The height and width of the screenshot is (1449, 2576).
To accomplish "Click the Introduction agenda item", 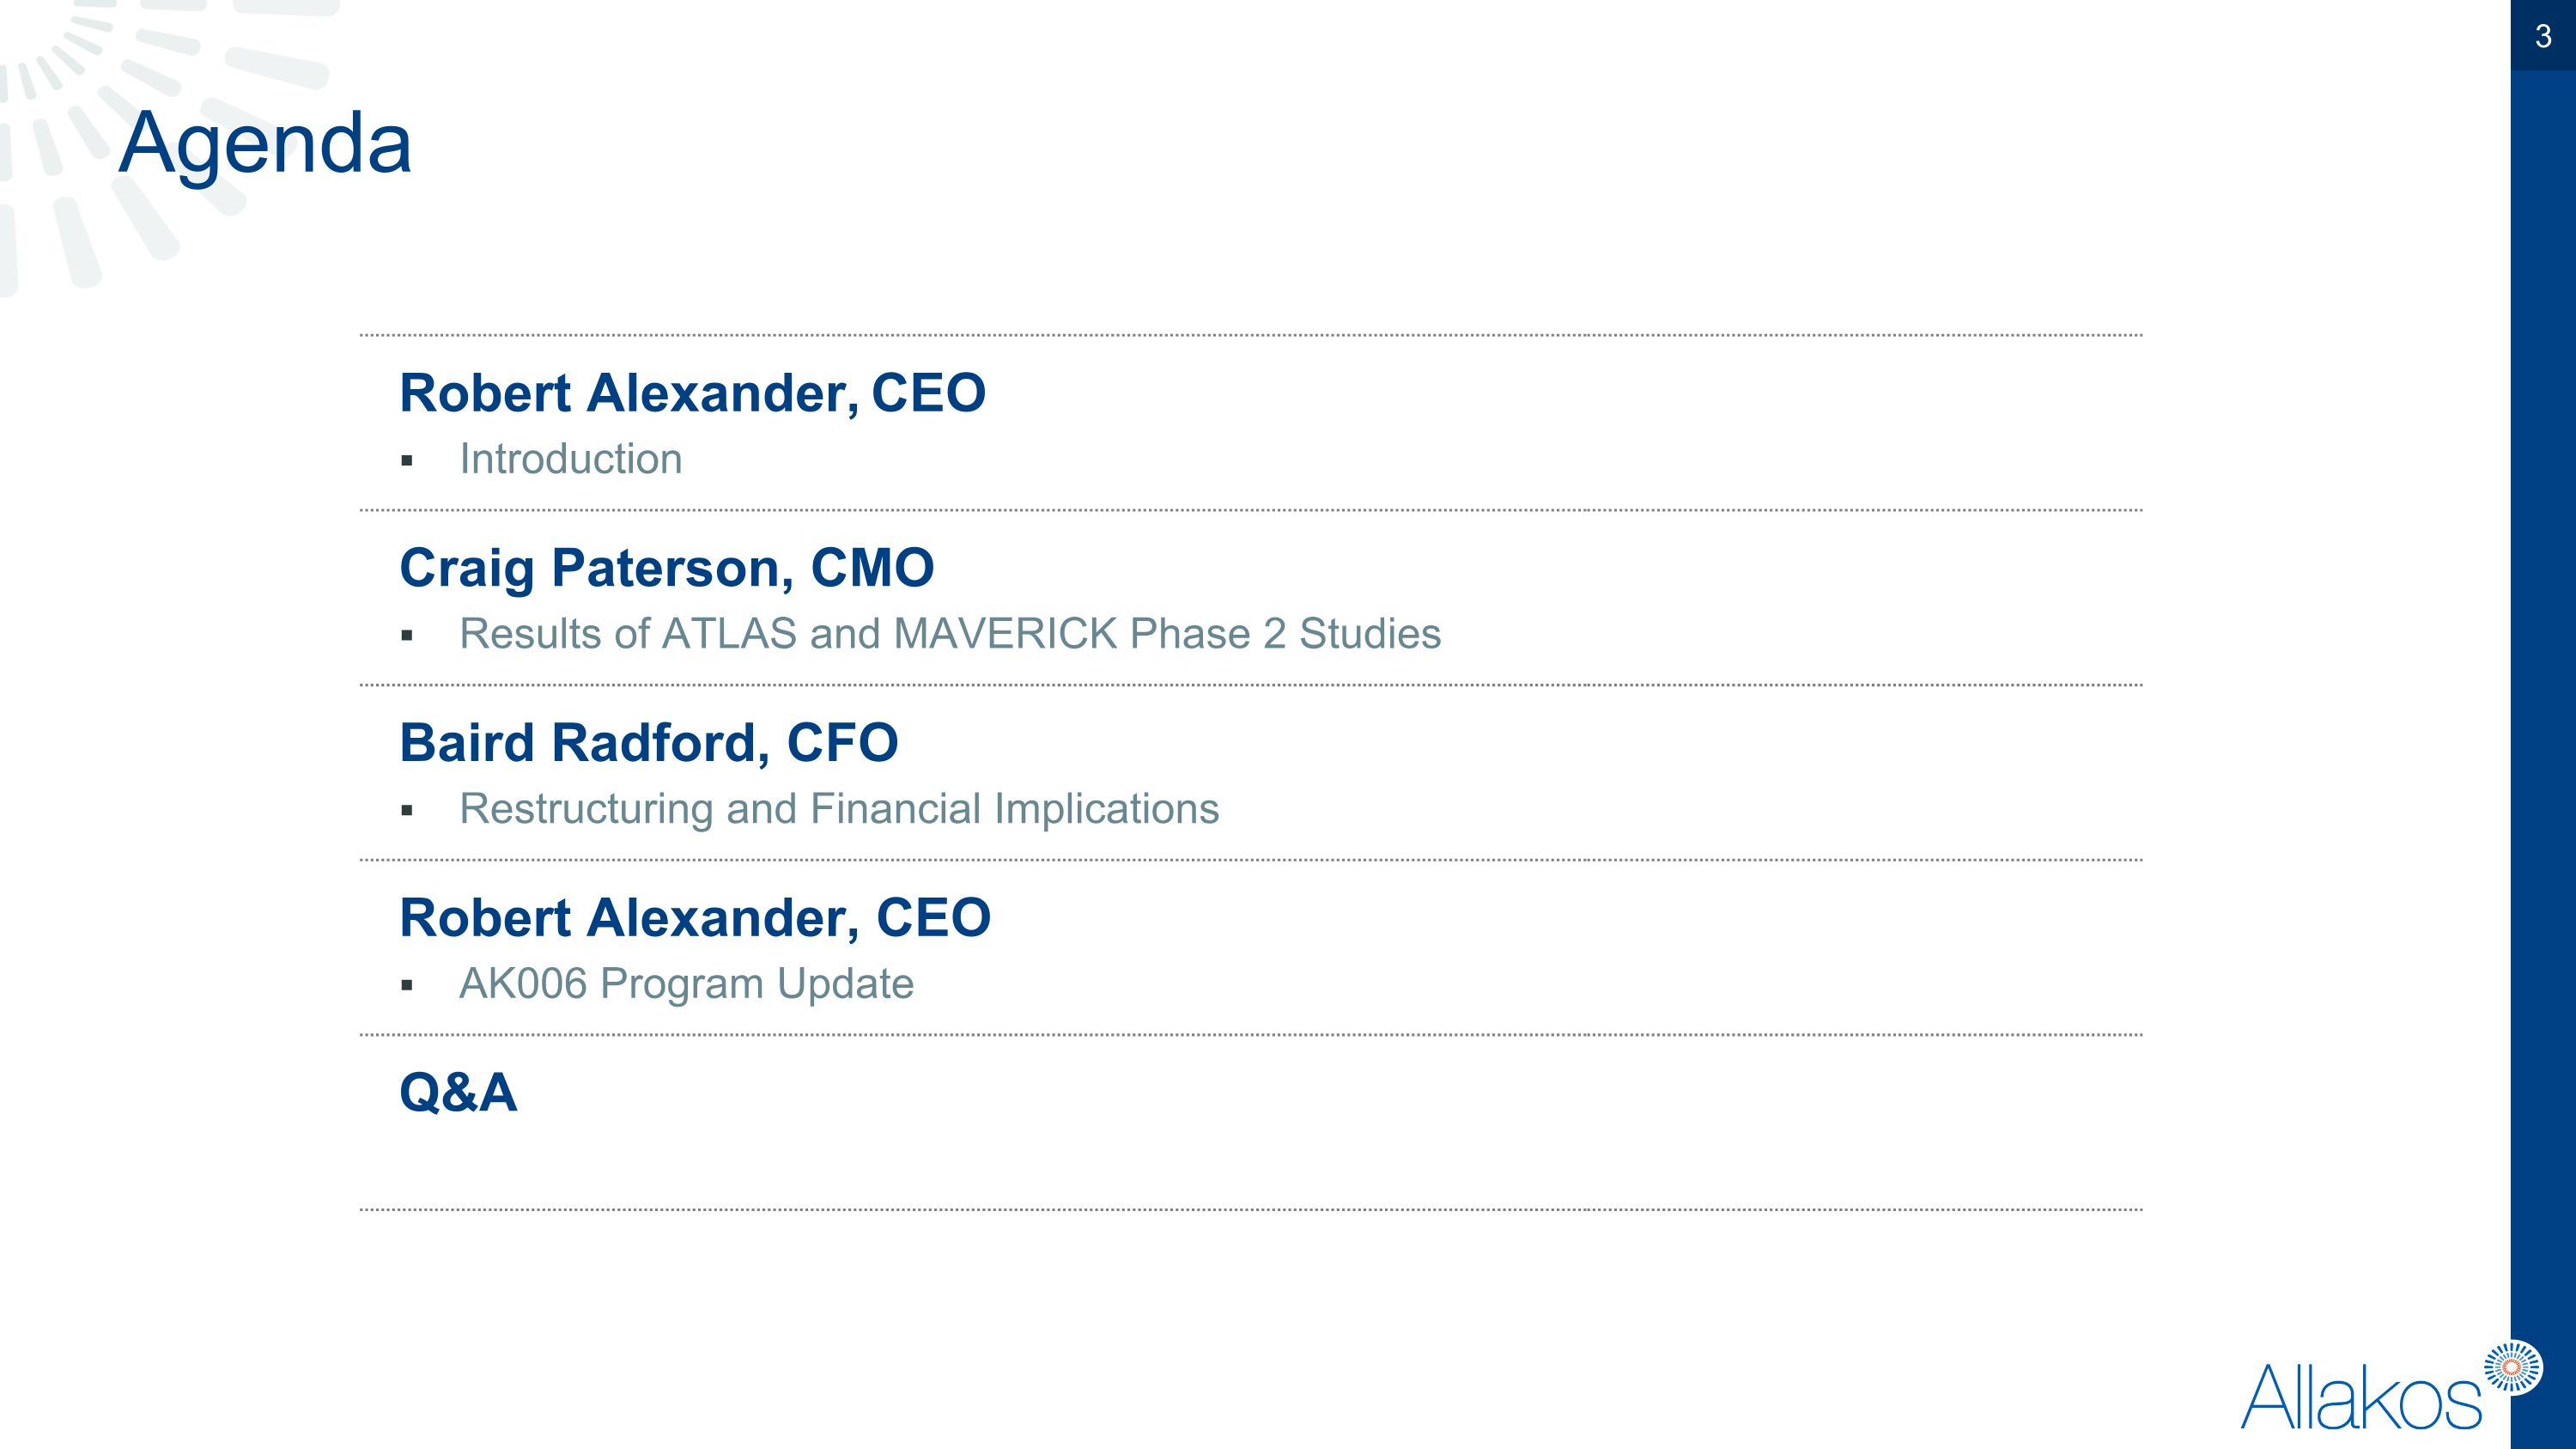I will coord(570,459).
